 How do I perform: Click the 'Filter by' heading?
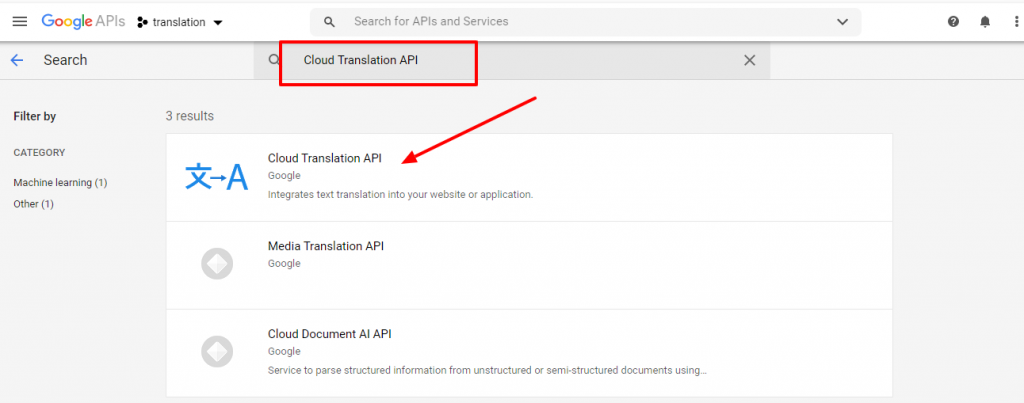tap(35, 116)
